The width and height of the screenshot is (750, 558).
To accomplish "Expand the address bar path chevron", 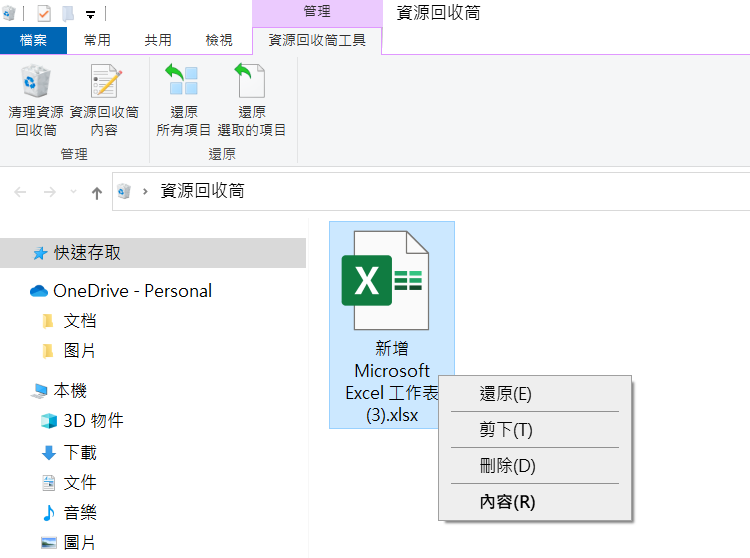I will [145, 192].
